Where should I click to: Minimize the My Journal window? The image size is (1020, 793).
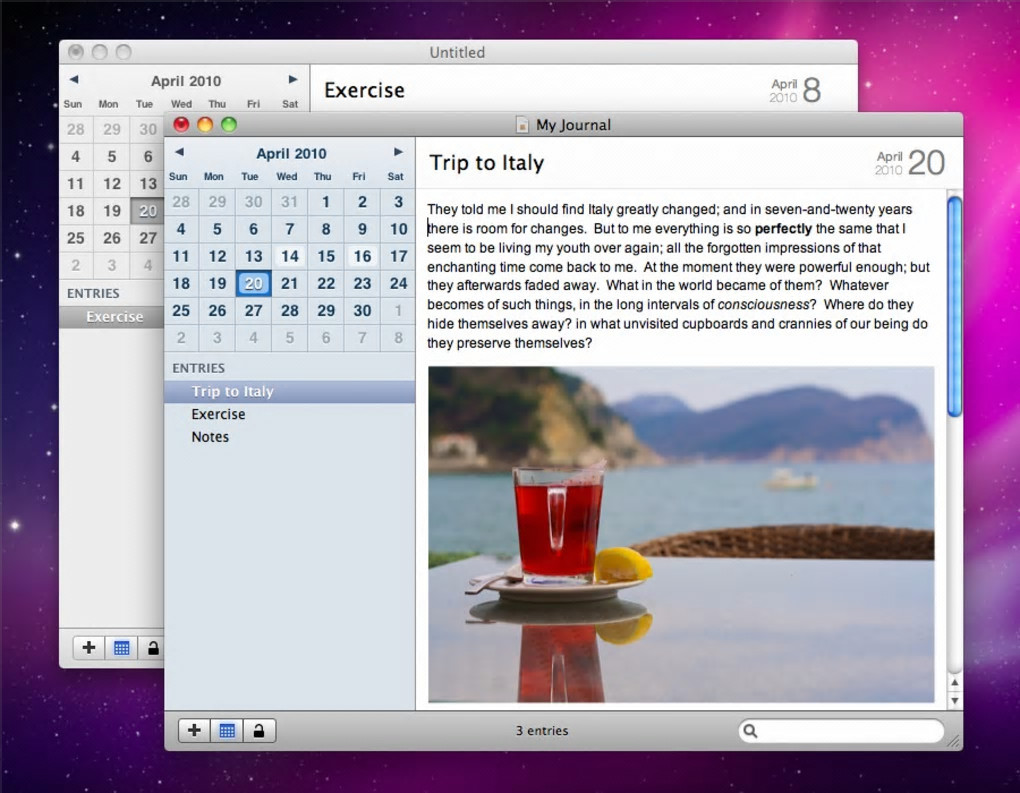[205, 124]
